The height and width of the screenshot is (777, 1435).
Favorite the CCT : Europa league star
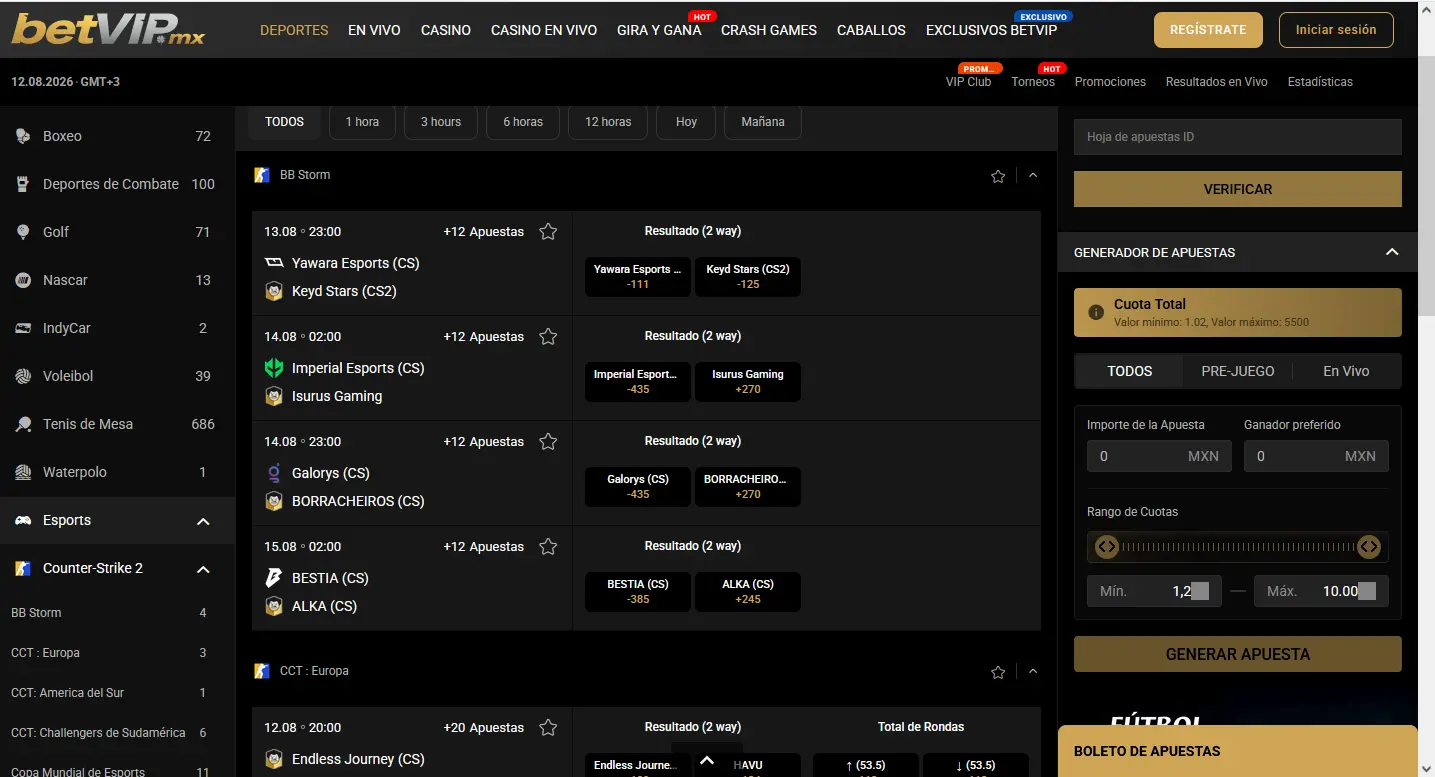[998, 672]
